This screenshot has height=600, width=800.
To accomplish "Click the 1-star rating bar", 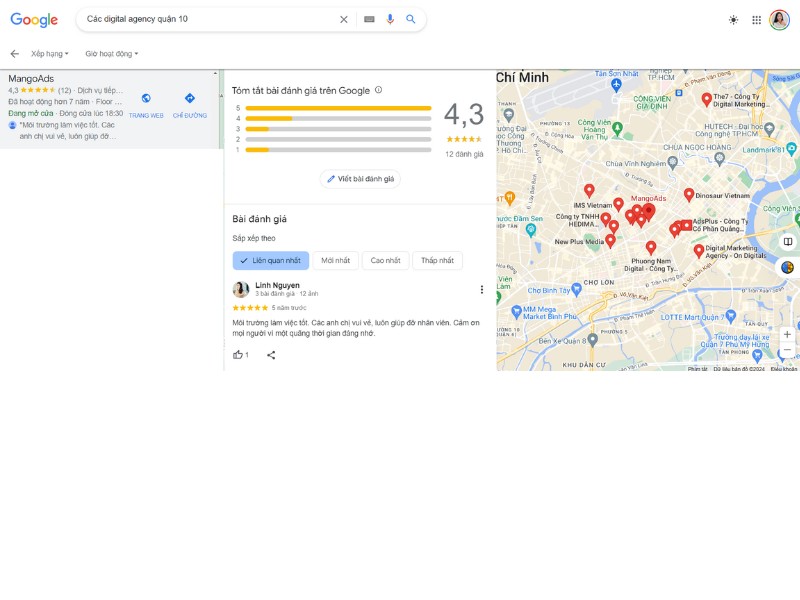I will [x=338, y=150].
